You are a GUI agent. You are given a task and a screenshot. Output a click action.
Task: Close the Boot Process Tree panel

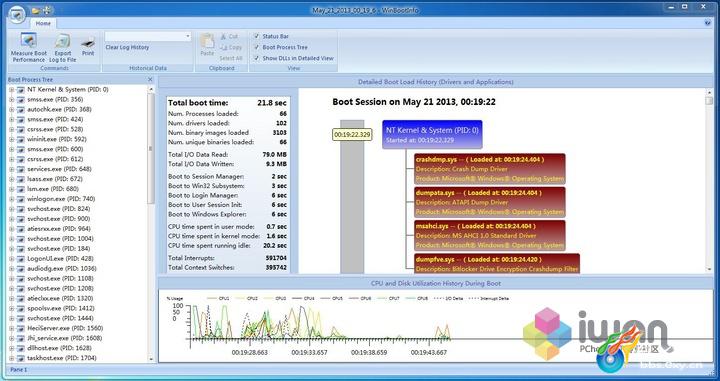pos(150,79)
